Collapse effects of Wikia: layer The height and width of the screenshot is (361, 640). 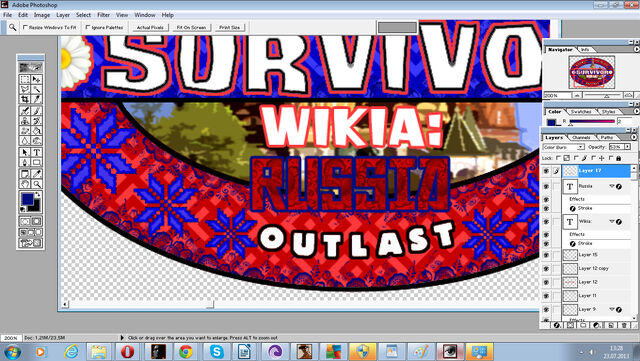pos(612,221)
